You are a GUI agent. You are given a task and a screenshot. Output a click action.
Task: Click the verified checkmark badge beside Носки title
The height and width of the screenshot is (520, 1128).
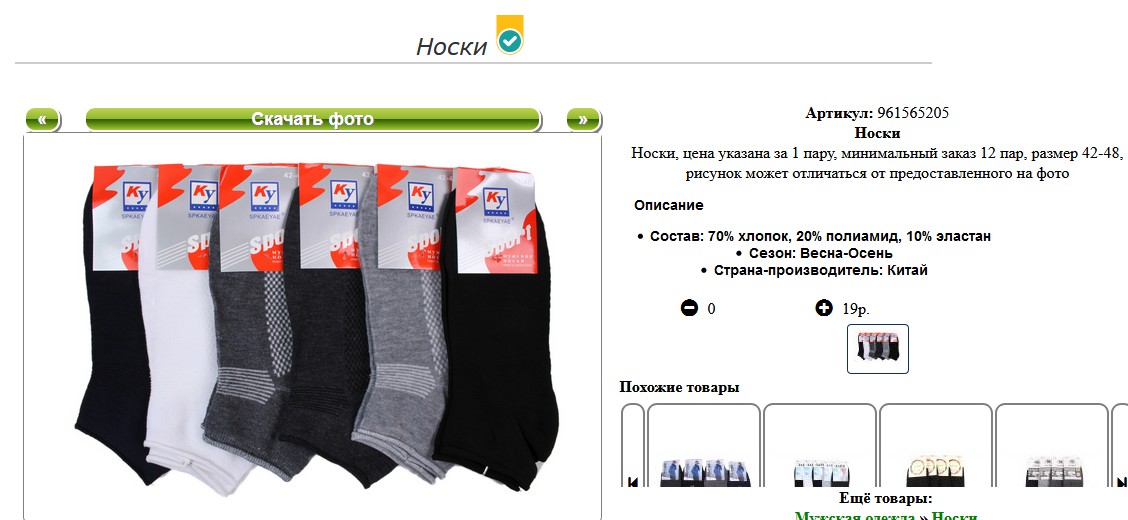click(x=510, y=35)
